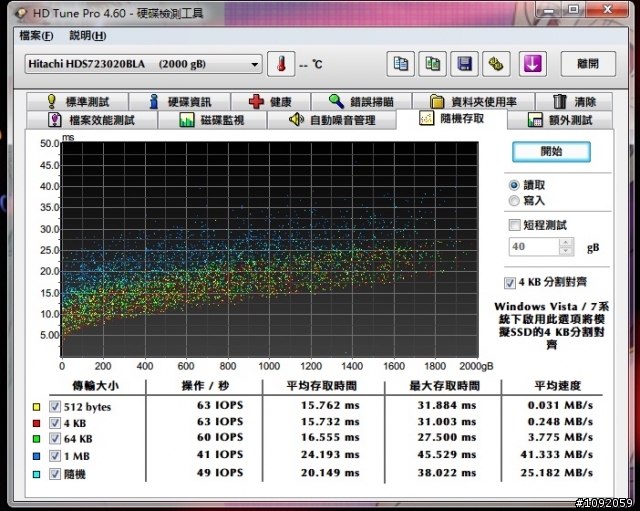Click the 16.555 ms value

[x=330, y=438]
